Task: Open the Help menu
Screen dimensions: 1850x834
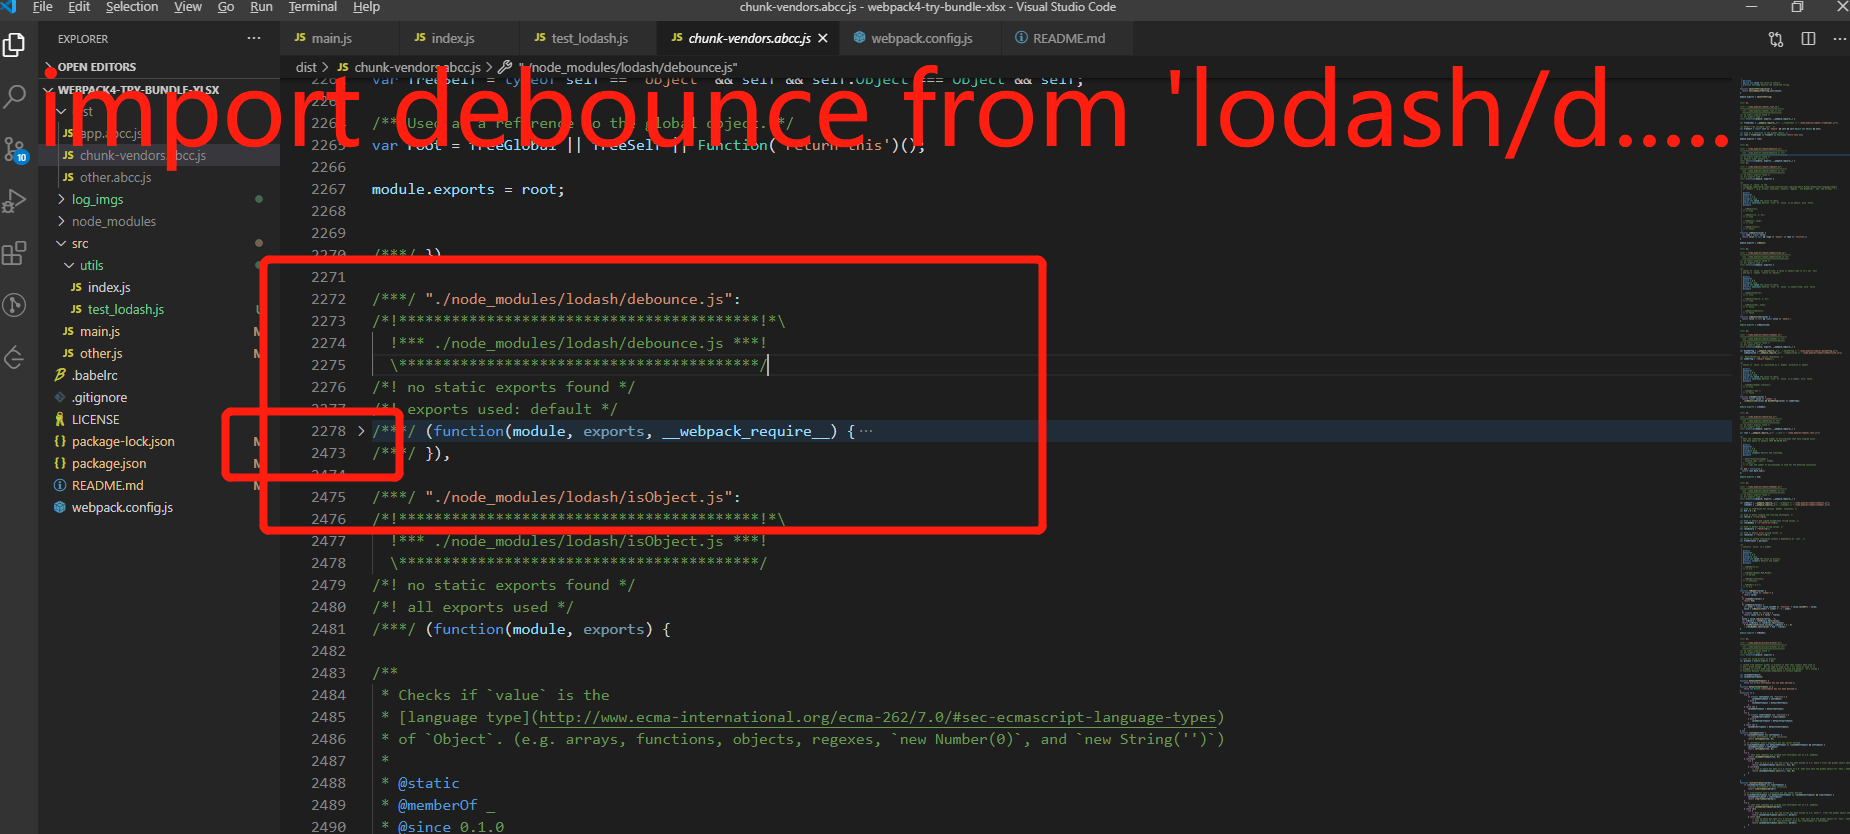Action: [x=366, y=7]
